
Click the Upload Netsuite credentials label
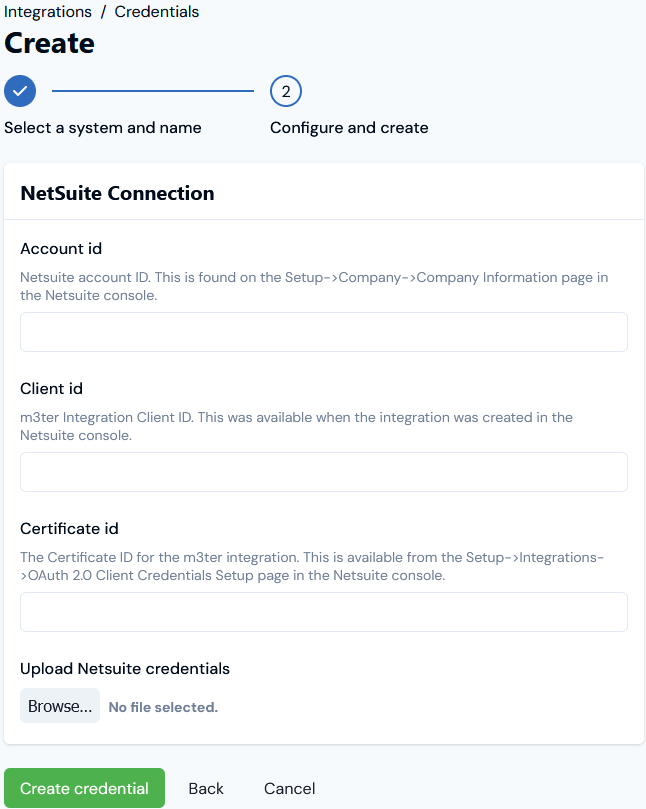[x=125, y=668]
